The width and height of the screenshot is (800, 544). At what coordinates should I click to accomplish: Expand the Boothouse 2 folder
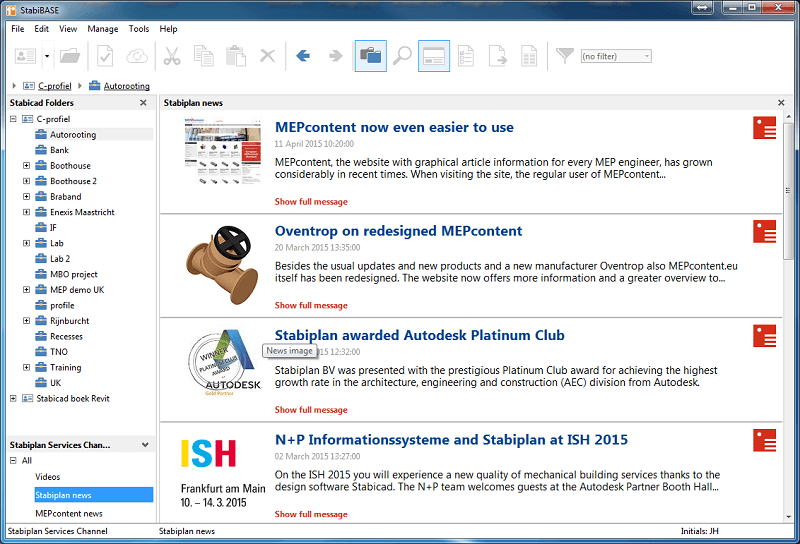click(x=27, y=181)
